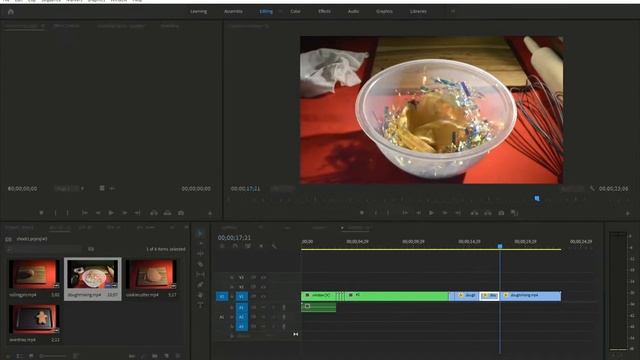Go to In point in Source monitor

[x=84, y=213]
